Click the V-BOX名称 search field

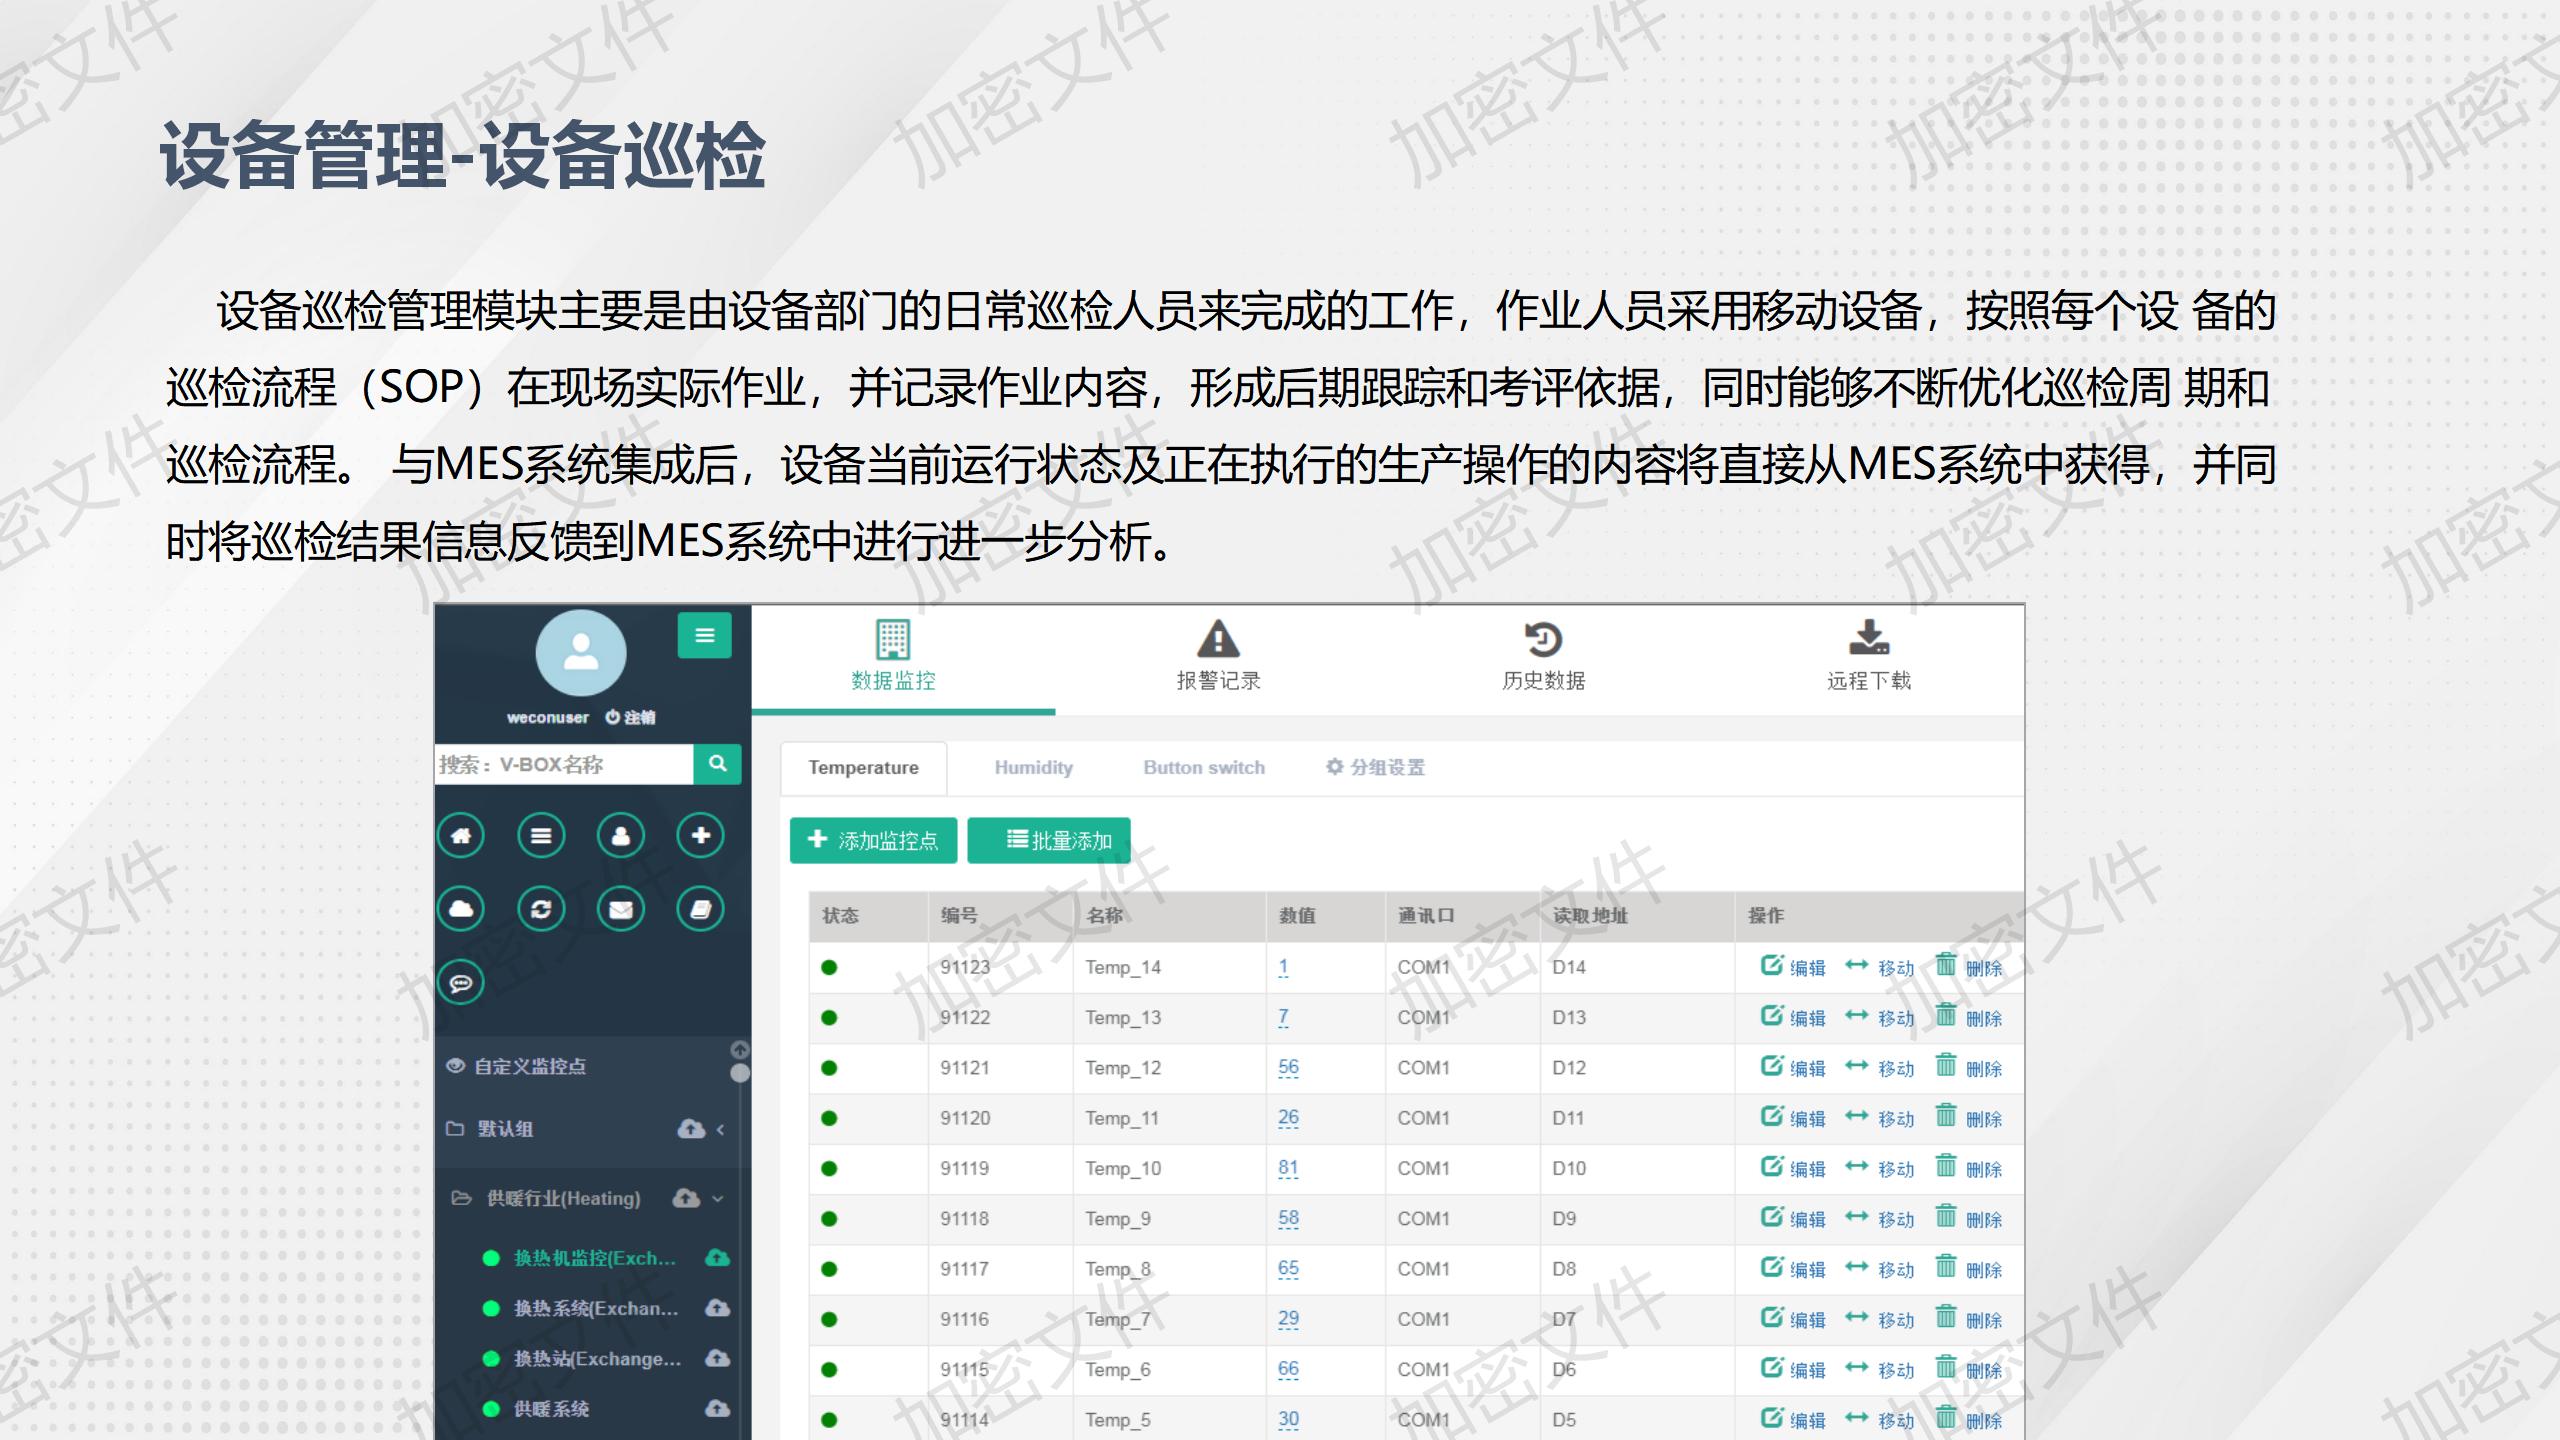[564, 764]
